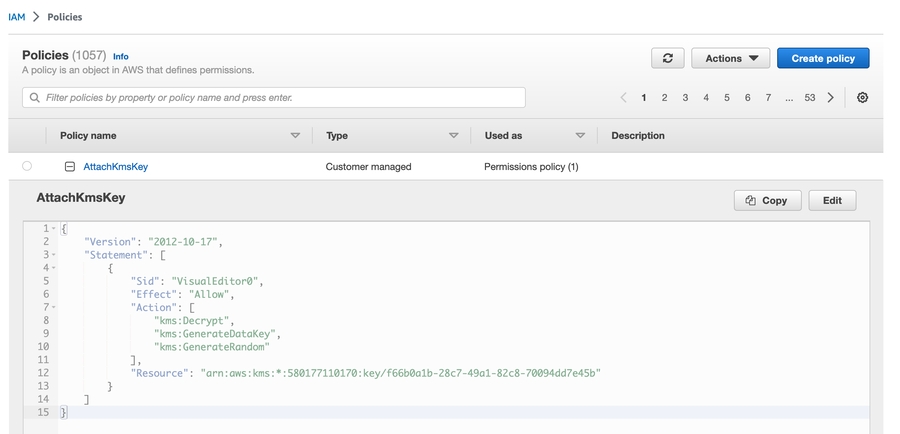Screen dimensions: 900x434
Task: Select the AttachKmsKey policy radio button
Action: [x=27, y=166]
